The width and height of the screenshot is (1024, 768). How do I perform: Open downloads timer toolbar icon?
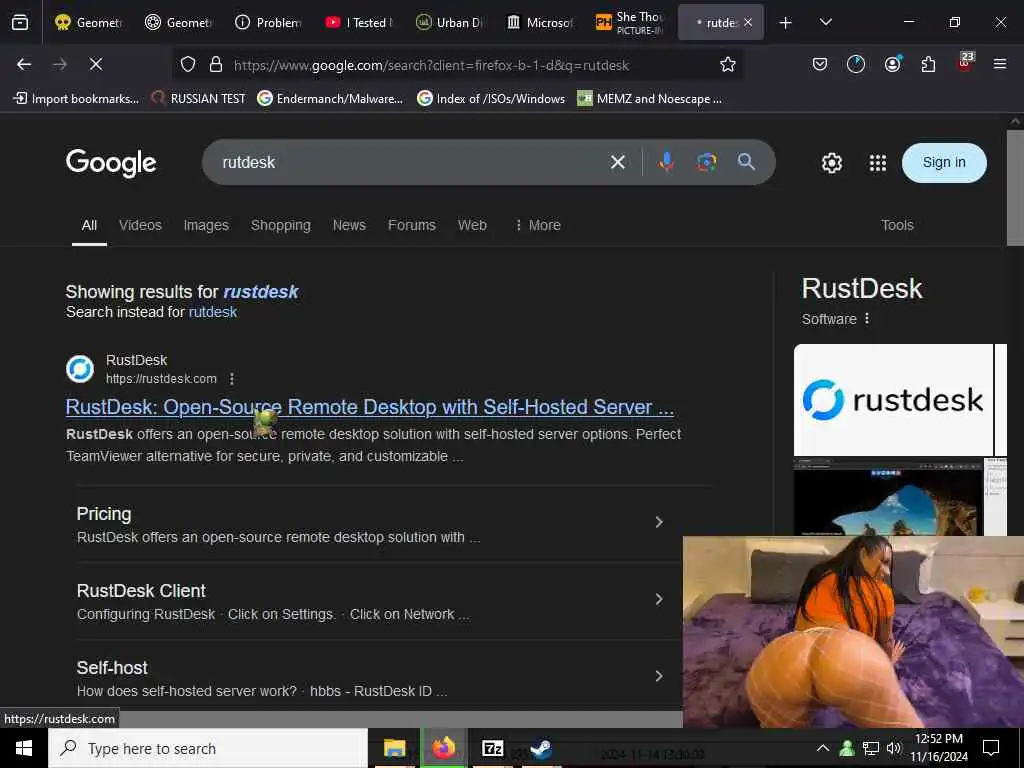pyautogui.click(x=856, y=64)
